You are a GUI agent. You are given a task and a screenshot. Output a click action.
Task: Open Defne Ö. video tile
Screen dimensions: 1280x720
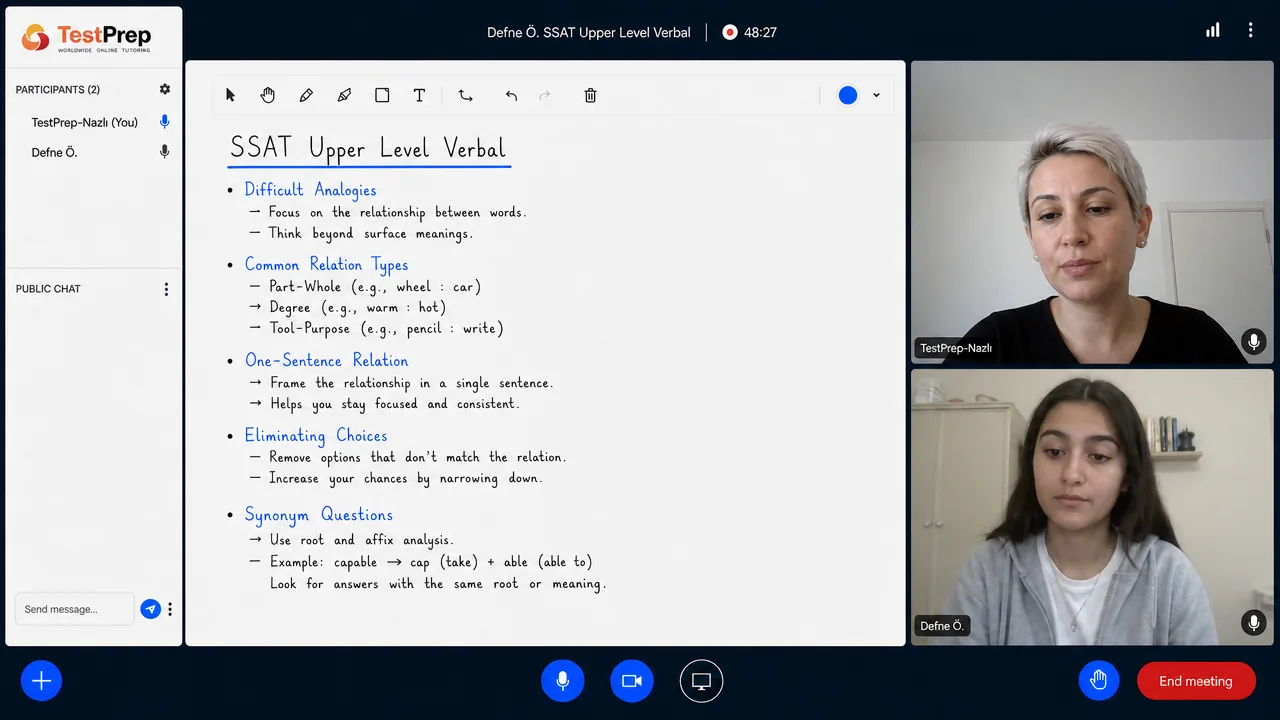click(x=1092, y=507)
